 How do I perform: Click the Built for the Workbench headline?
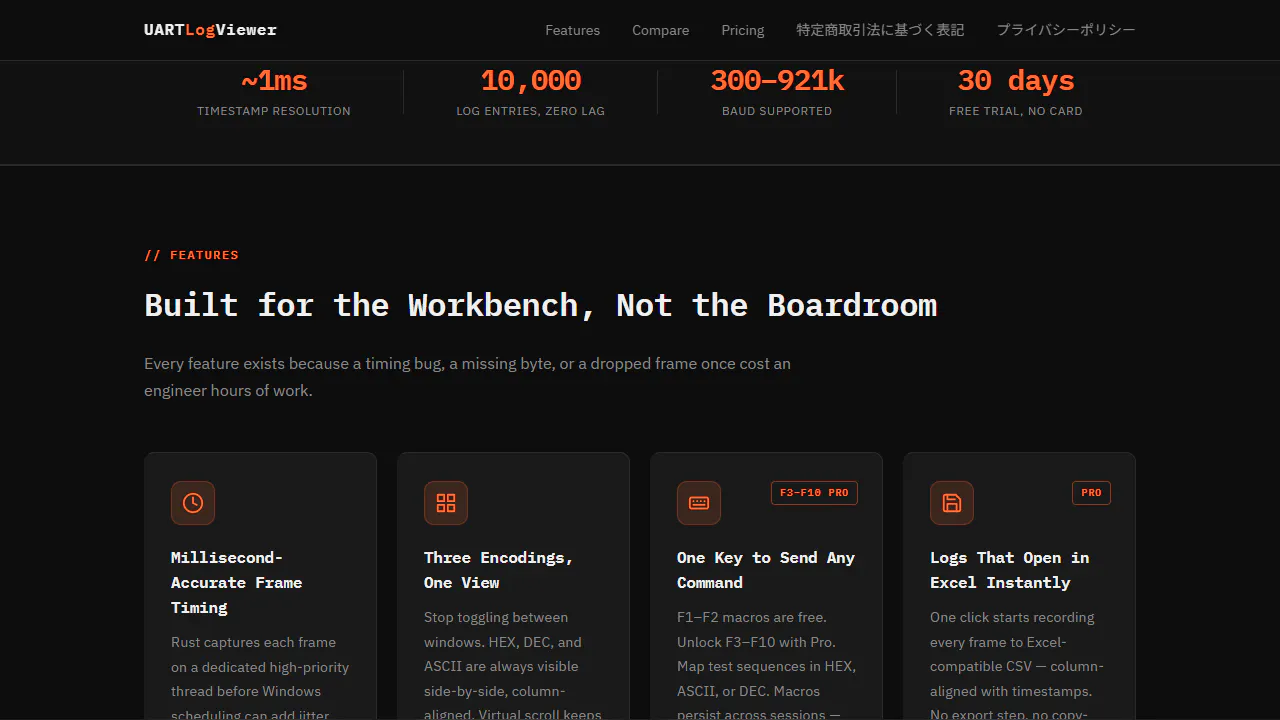point(541,305)
